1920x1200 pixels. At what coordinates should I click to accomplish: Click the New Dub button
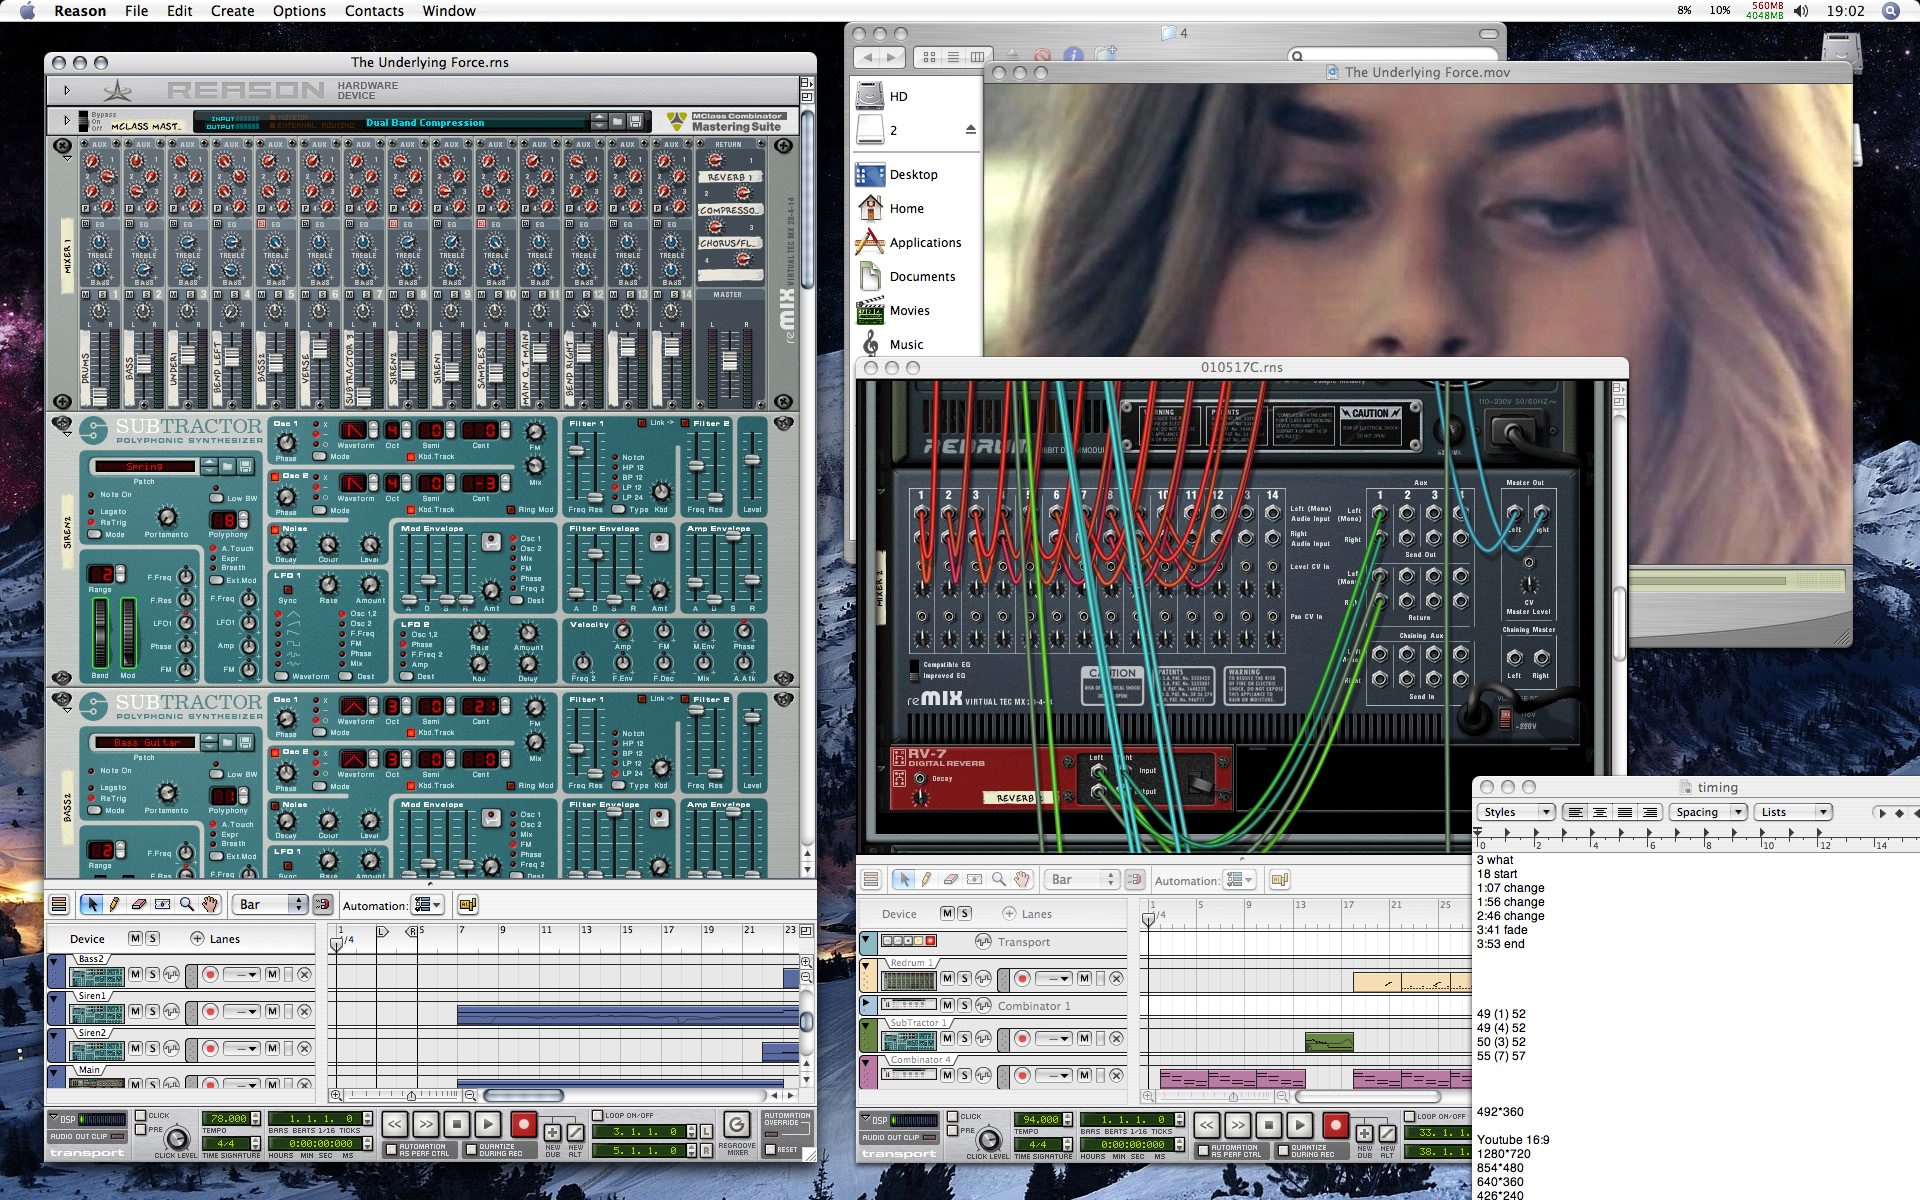pyautogui.click(x=552, y=1133)
